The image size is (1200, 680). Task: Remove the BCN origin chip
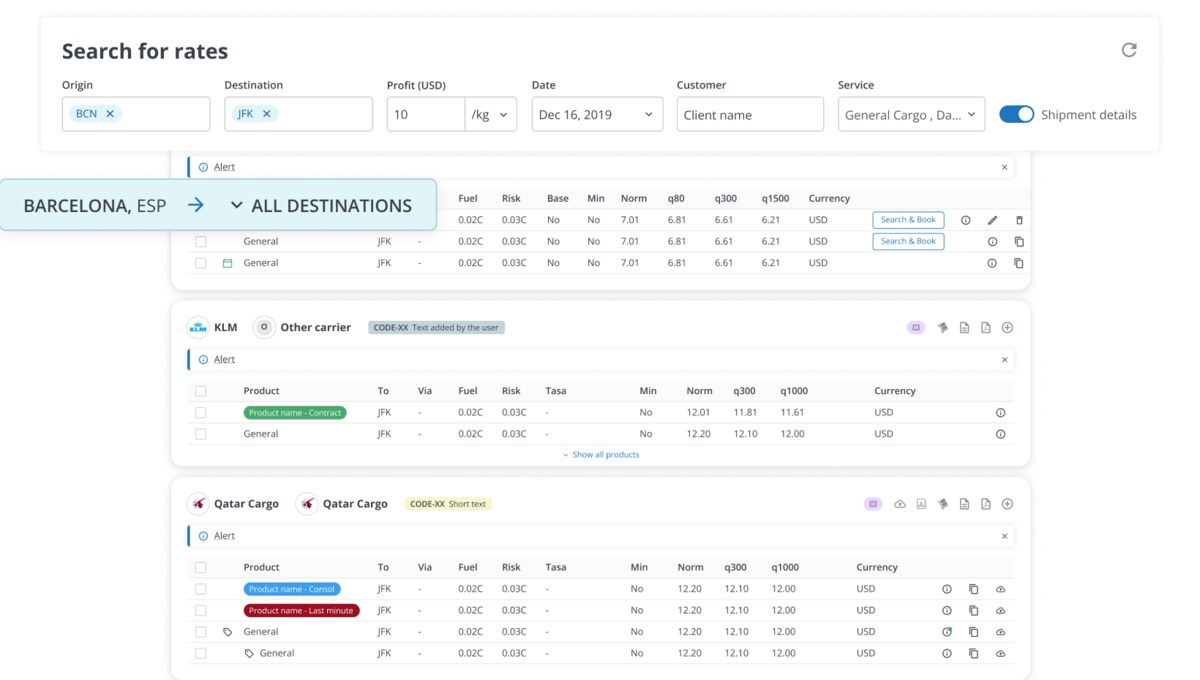(x=110, y=114)
